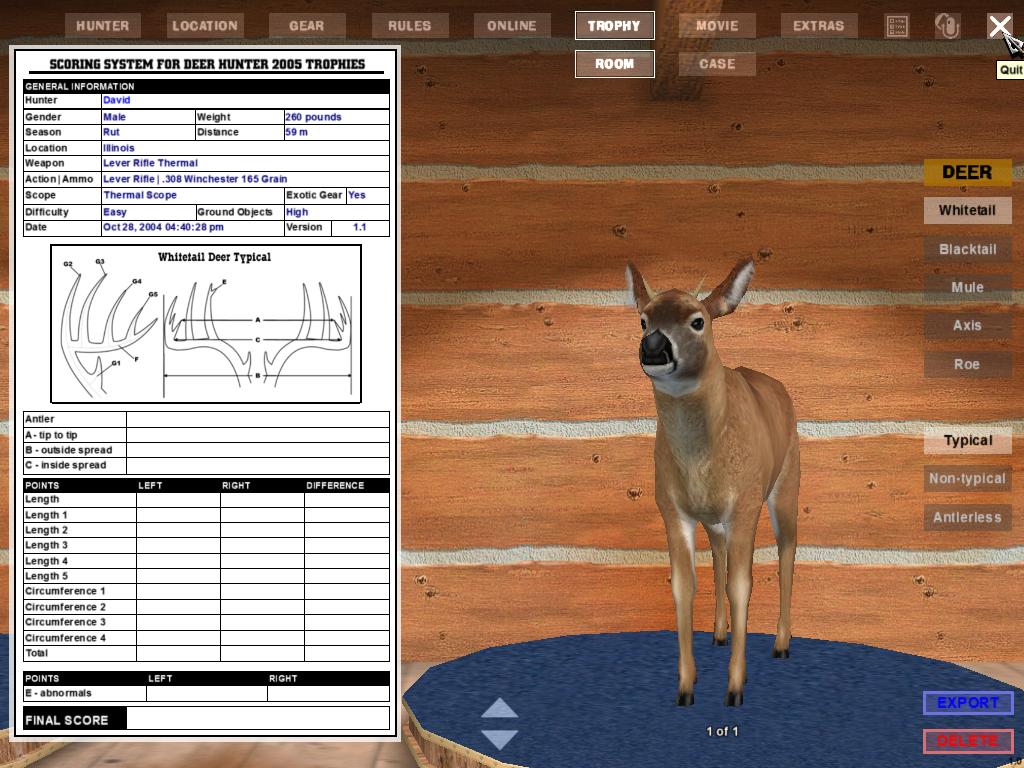Image resolution: width=1024 pixels, height=768 pixels.
Task: Switch to the ROOM tab
Action: pos(615,64)
